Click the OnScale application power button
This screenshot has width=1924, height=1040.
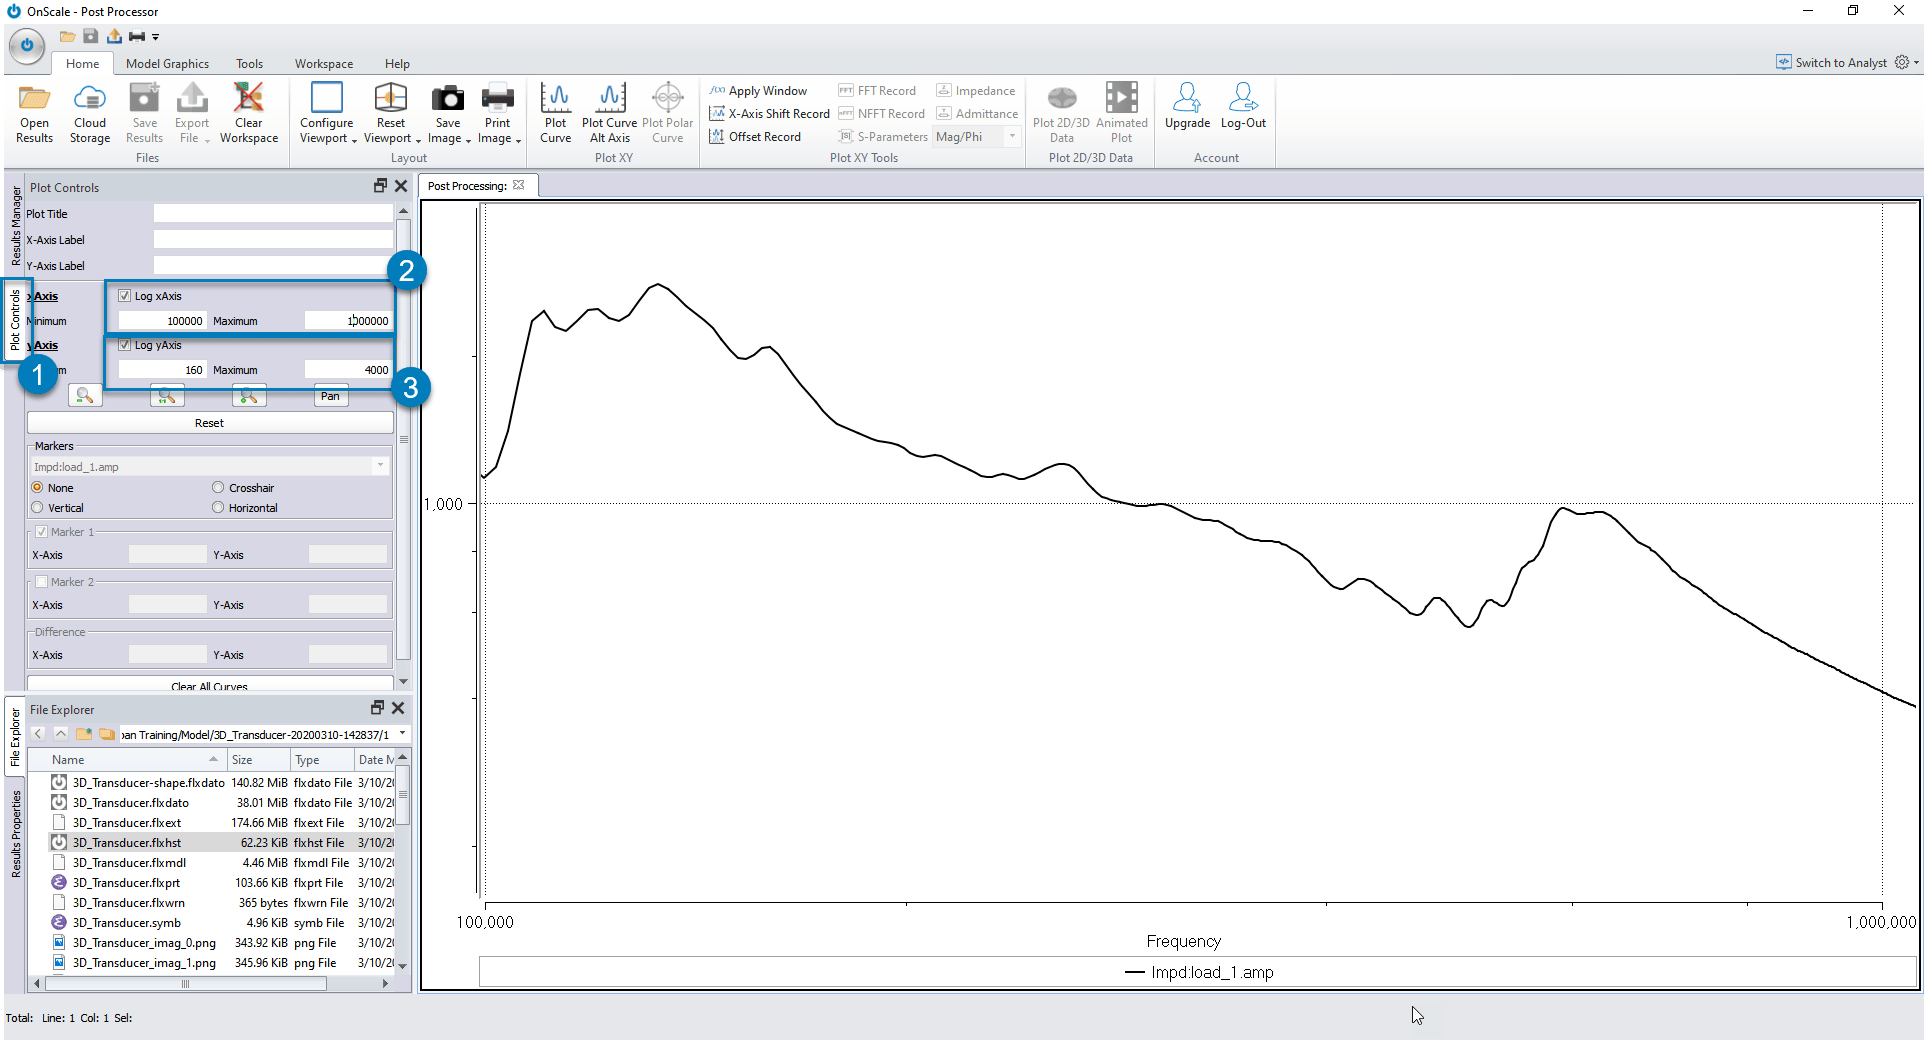click(x=27, y=45)
